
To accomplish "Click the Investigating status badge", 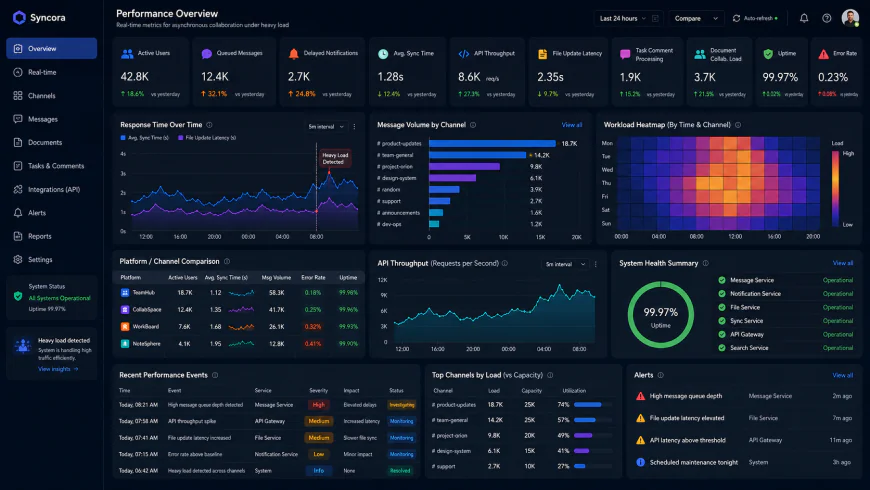I will click(x=402, y=405).
